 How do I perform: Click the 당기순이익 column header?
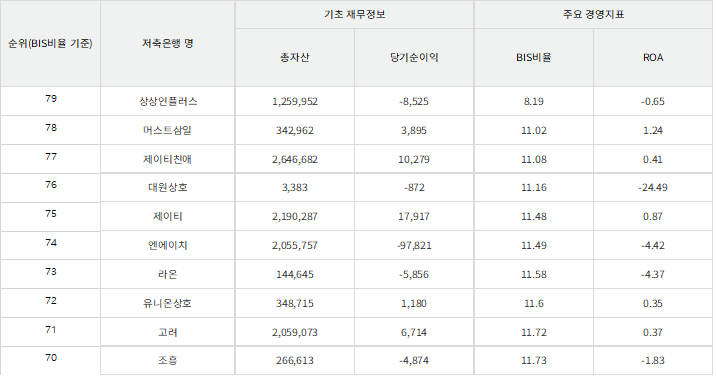(414, 58)
